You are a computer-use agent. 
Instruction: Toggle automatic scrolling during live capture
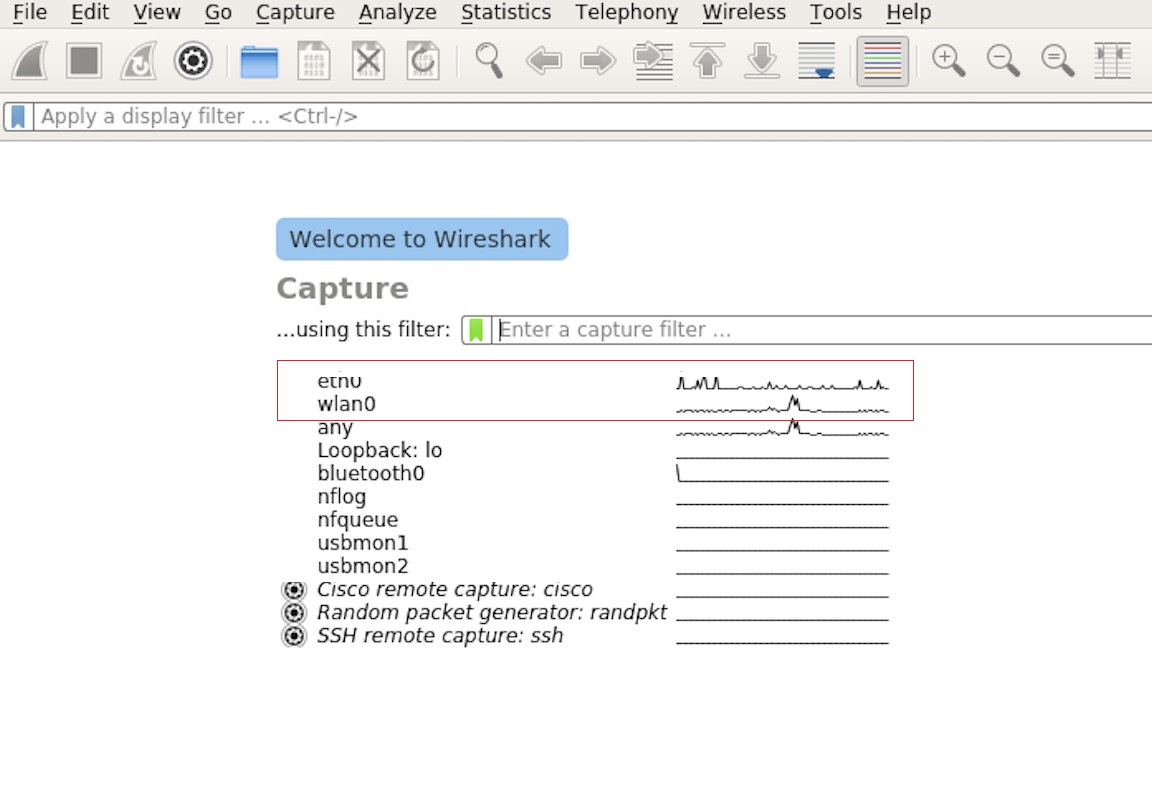click(816, 60)
